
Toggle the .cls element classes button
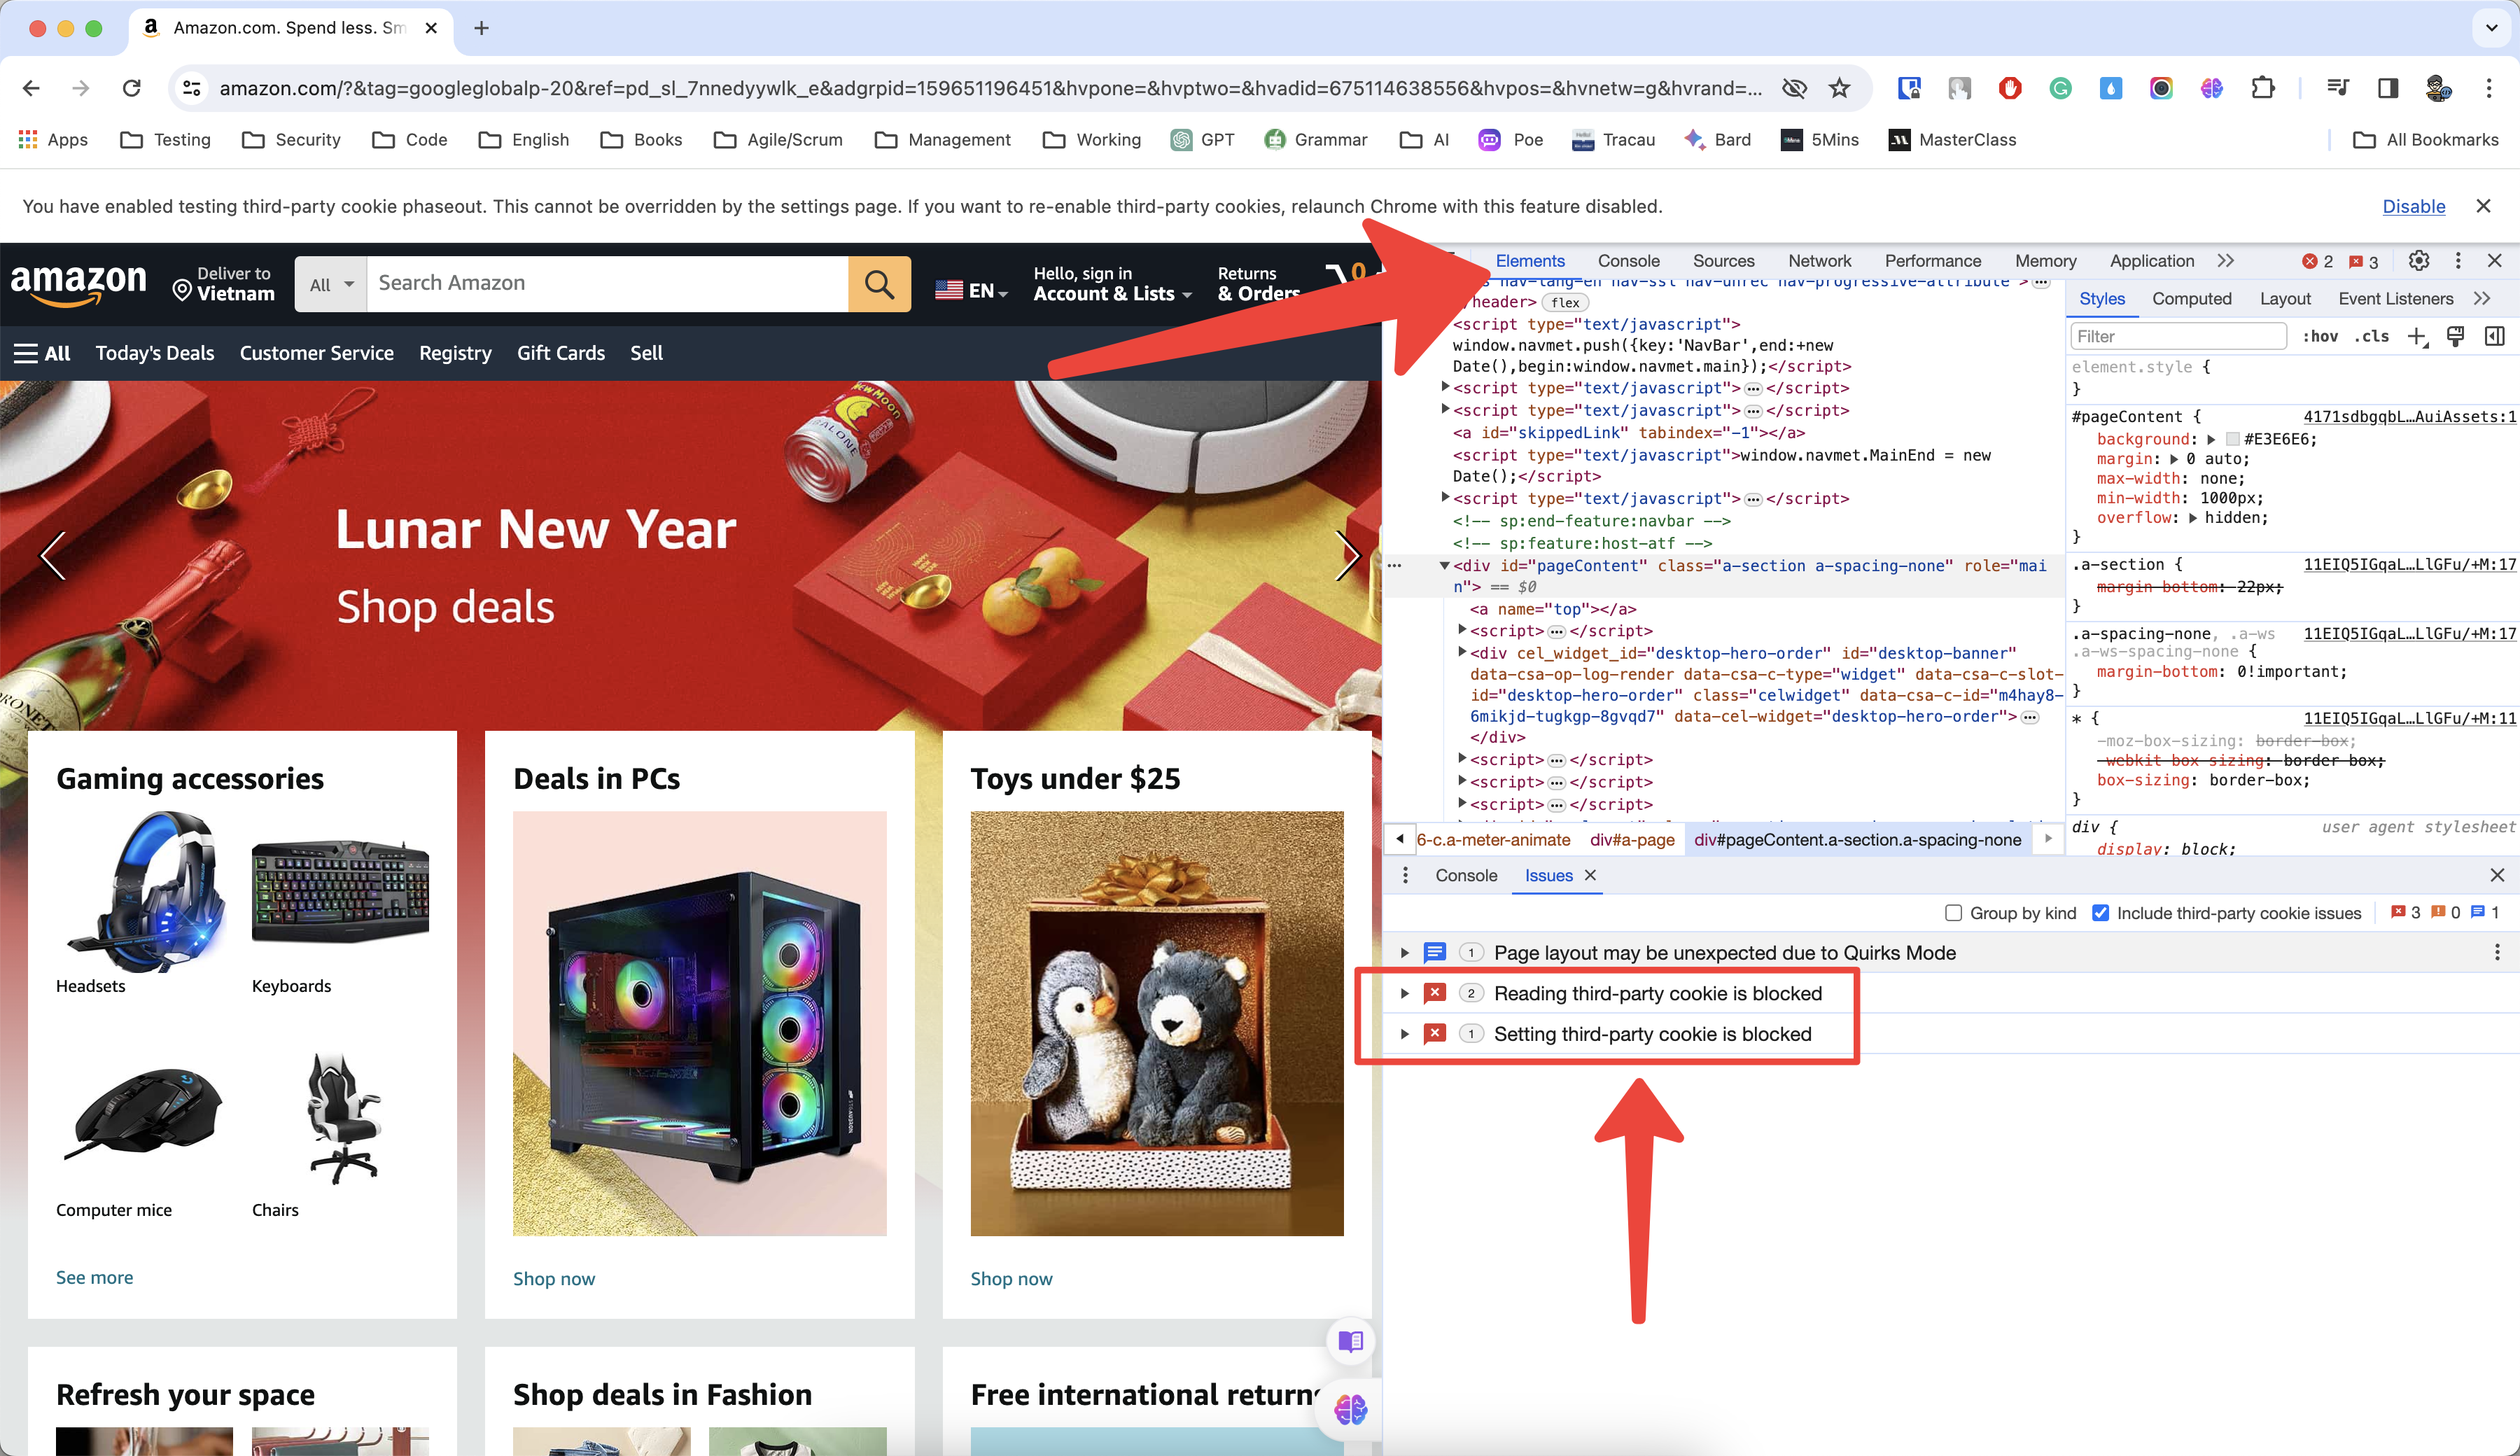pyautogui.click(x=2372, y=336)
